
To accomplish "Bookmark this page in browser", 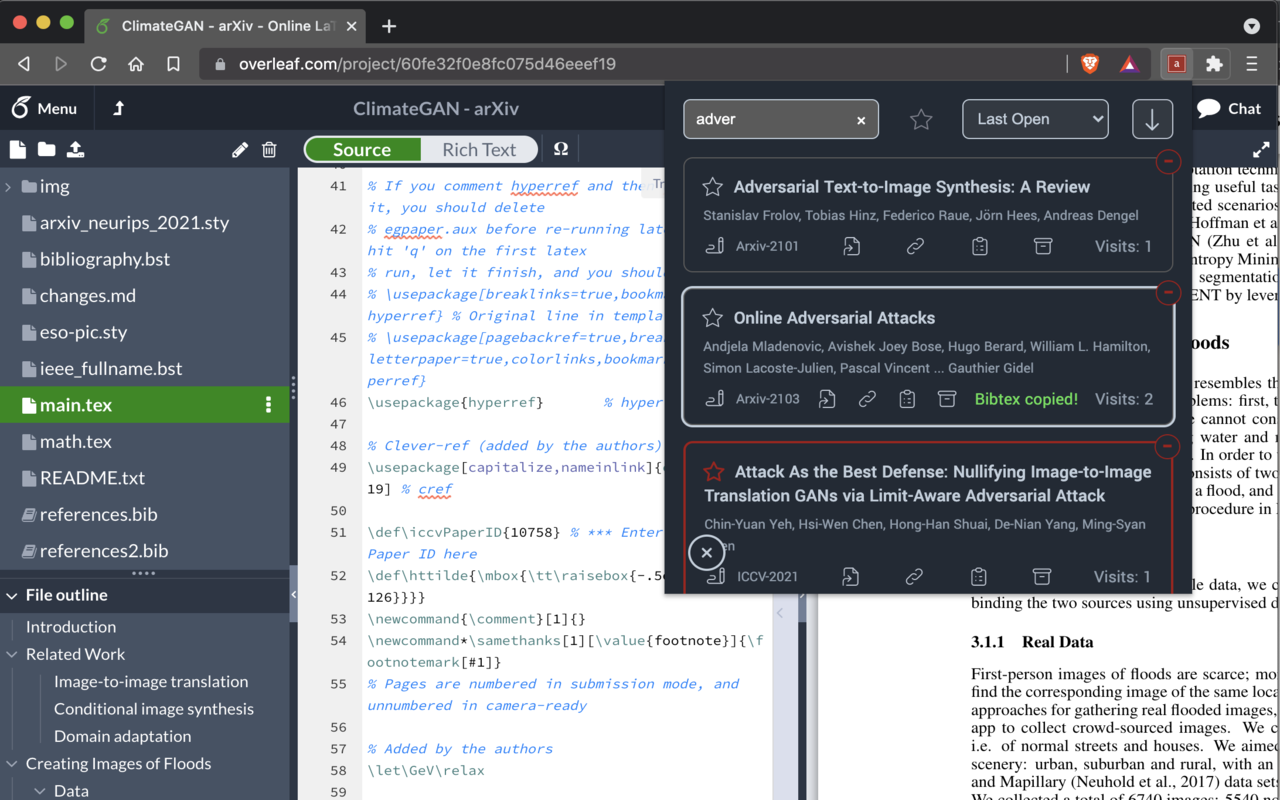I will tap(173, 64).
